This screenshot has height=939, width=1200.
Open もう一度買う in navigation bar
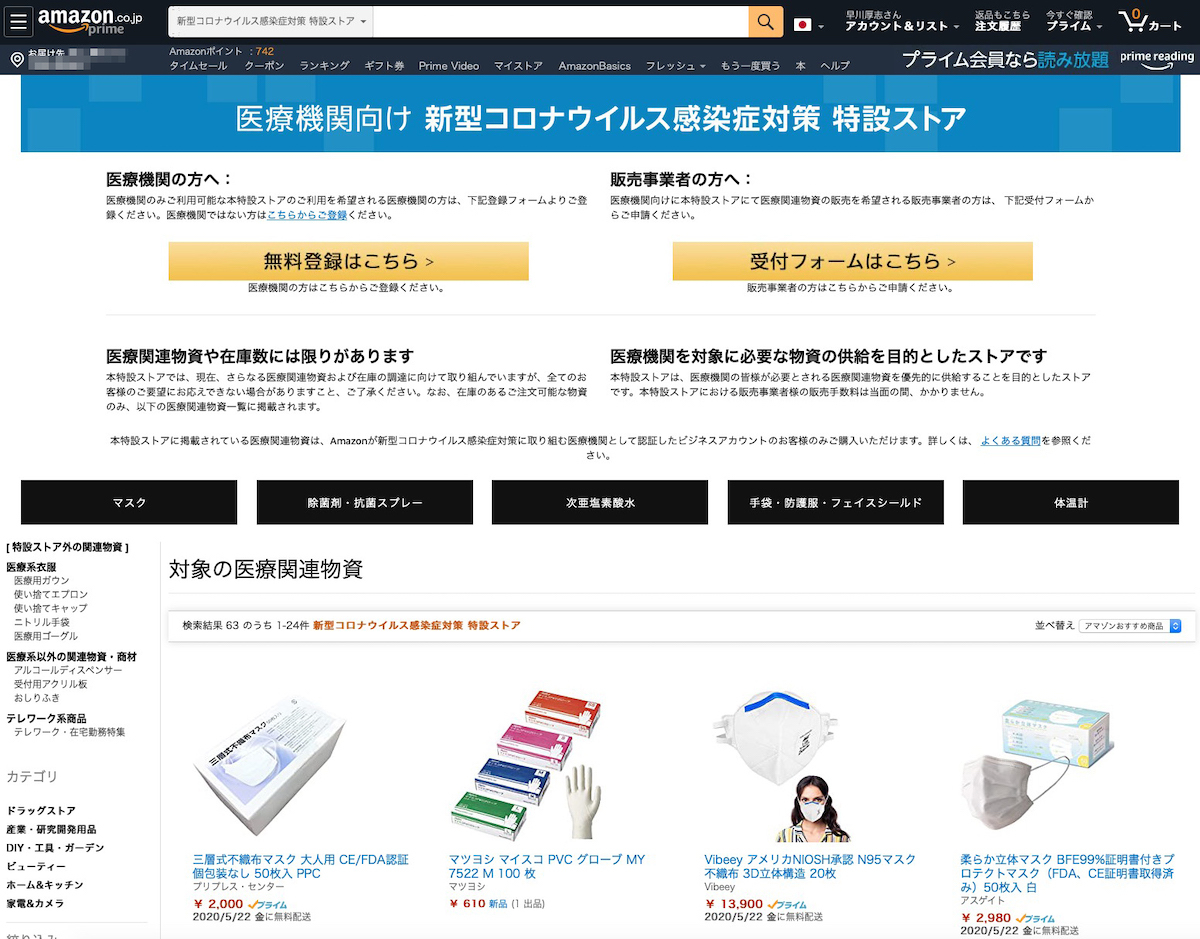[750, 66]
